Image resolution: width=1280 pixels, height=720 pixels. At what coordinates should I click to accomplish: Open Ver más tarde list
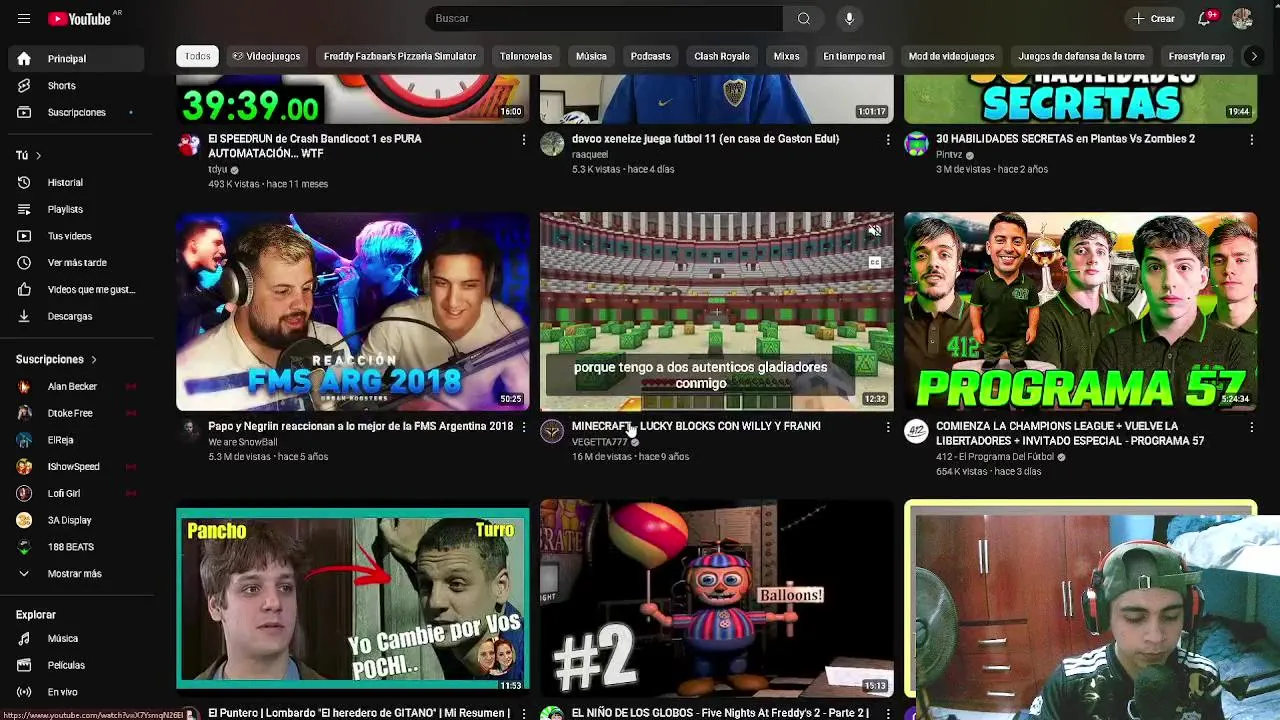(76, 262)
